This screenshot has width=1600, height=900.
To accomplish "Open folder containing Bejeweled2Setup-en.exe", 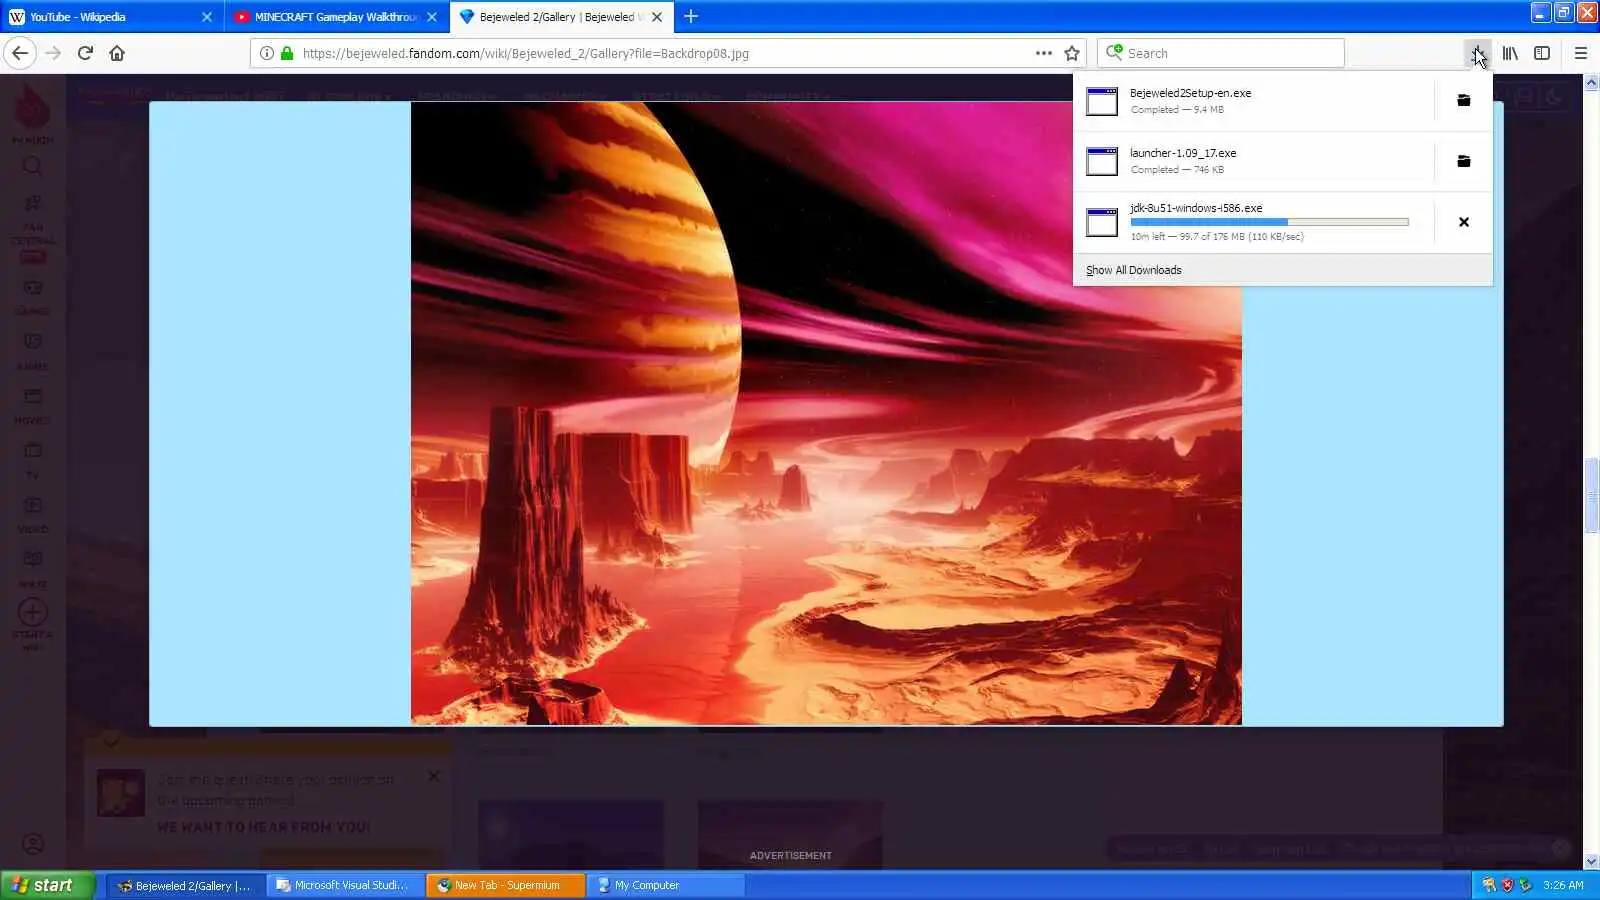I will point(1464,100).
